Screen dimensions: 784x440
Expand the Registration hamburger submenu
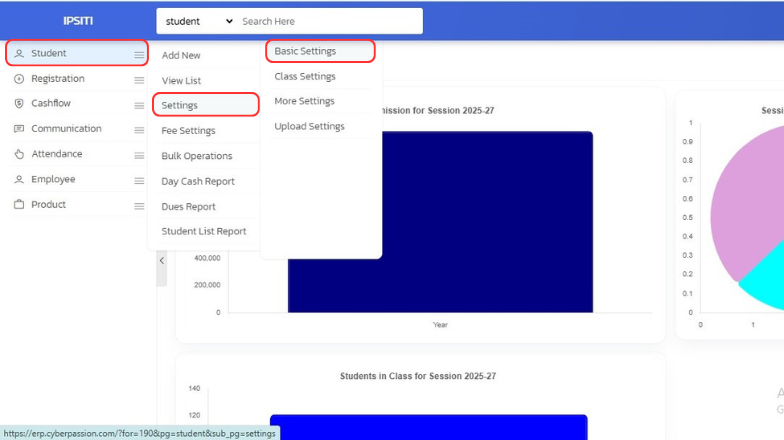click(139, 80)
